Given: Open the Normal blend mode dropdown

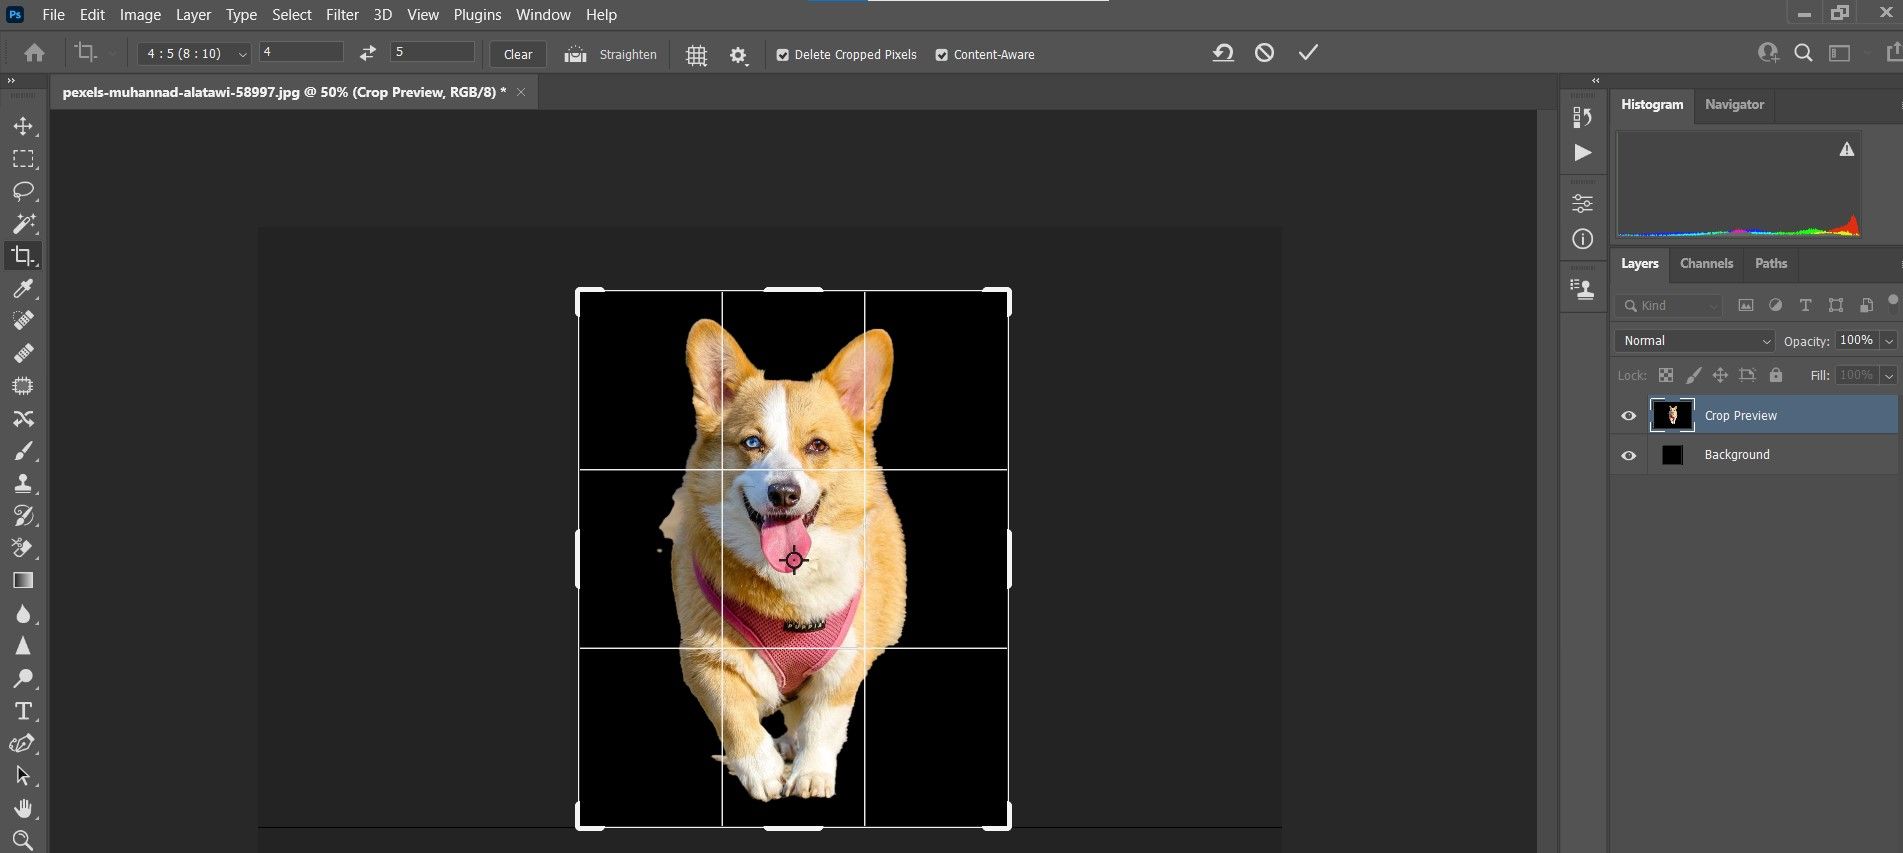Looking at the screenshot, I should click(1694, 341).
